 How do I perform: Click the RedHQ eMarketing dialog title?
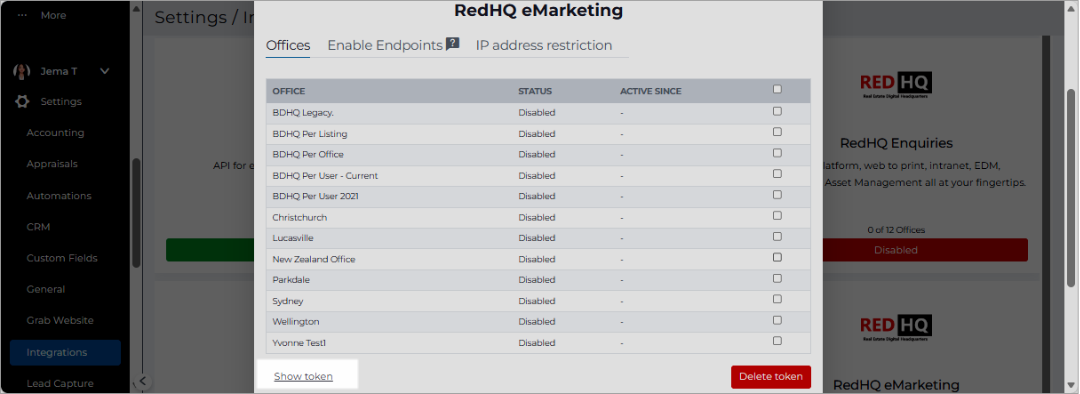pos(539,10)
